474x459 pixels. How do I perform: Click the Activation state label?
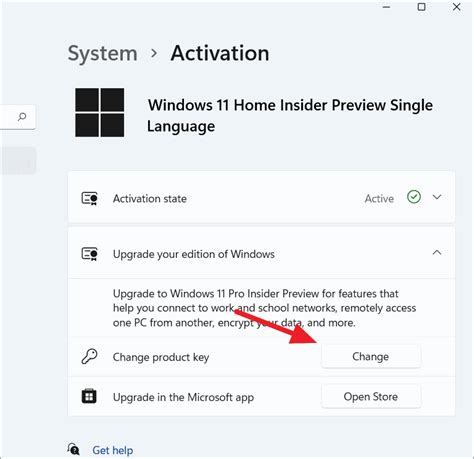point(150,199)
